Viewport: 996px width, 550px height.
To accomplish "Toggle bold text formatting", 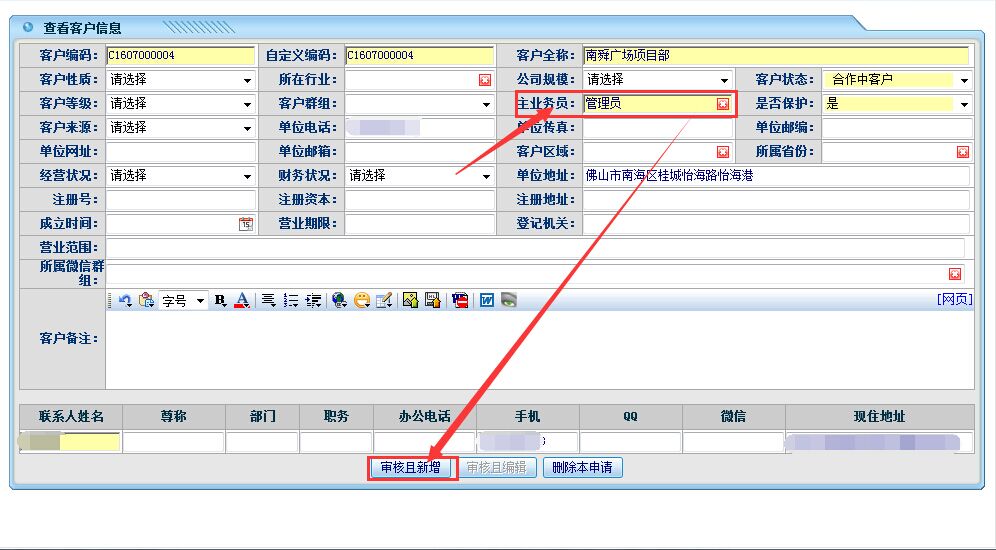I will 221,300.
